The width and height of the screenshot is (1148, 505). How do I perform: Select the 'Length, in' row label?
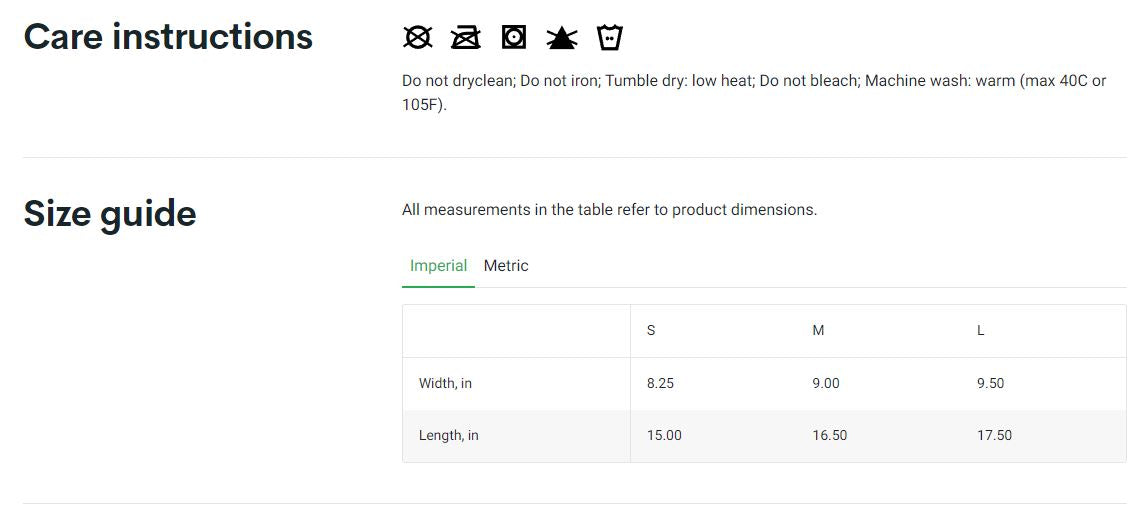tap(448, 436)
